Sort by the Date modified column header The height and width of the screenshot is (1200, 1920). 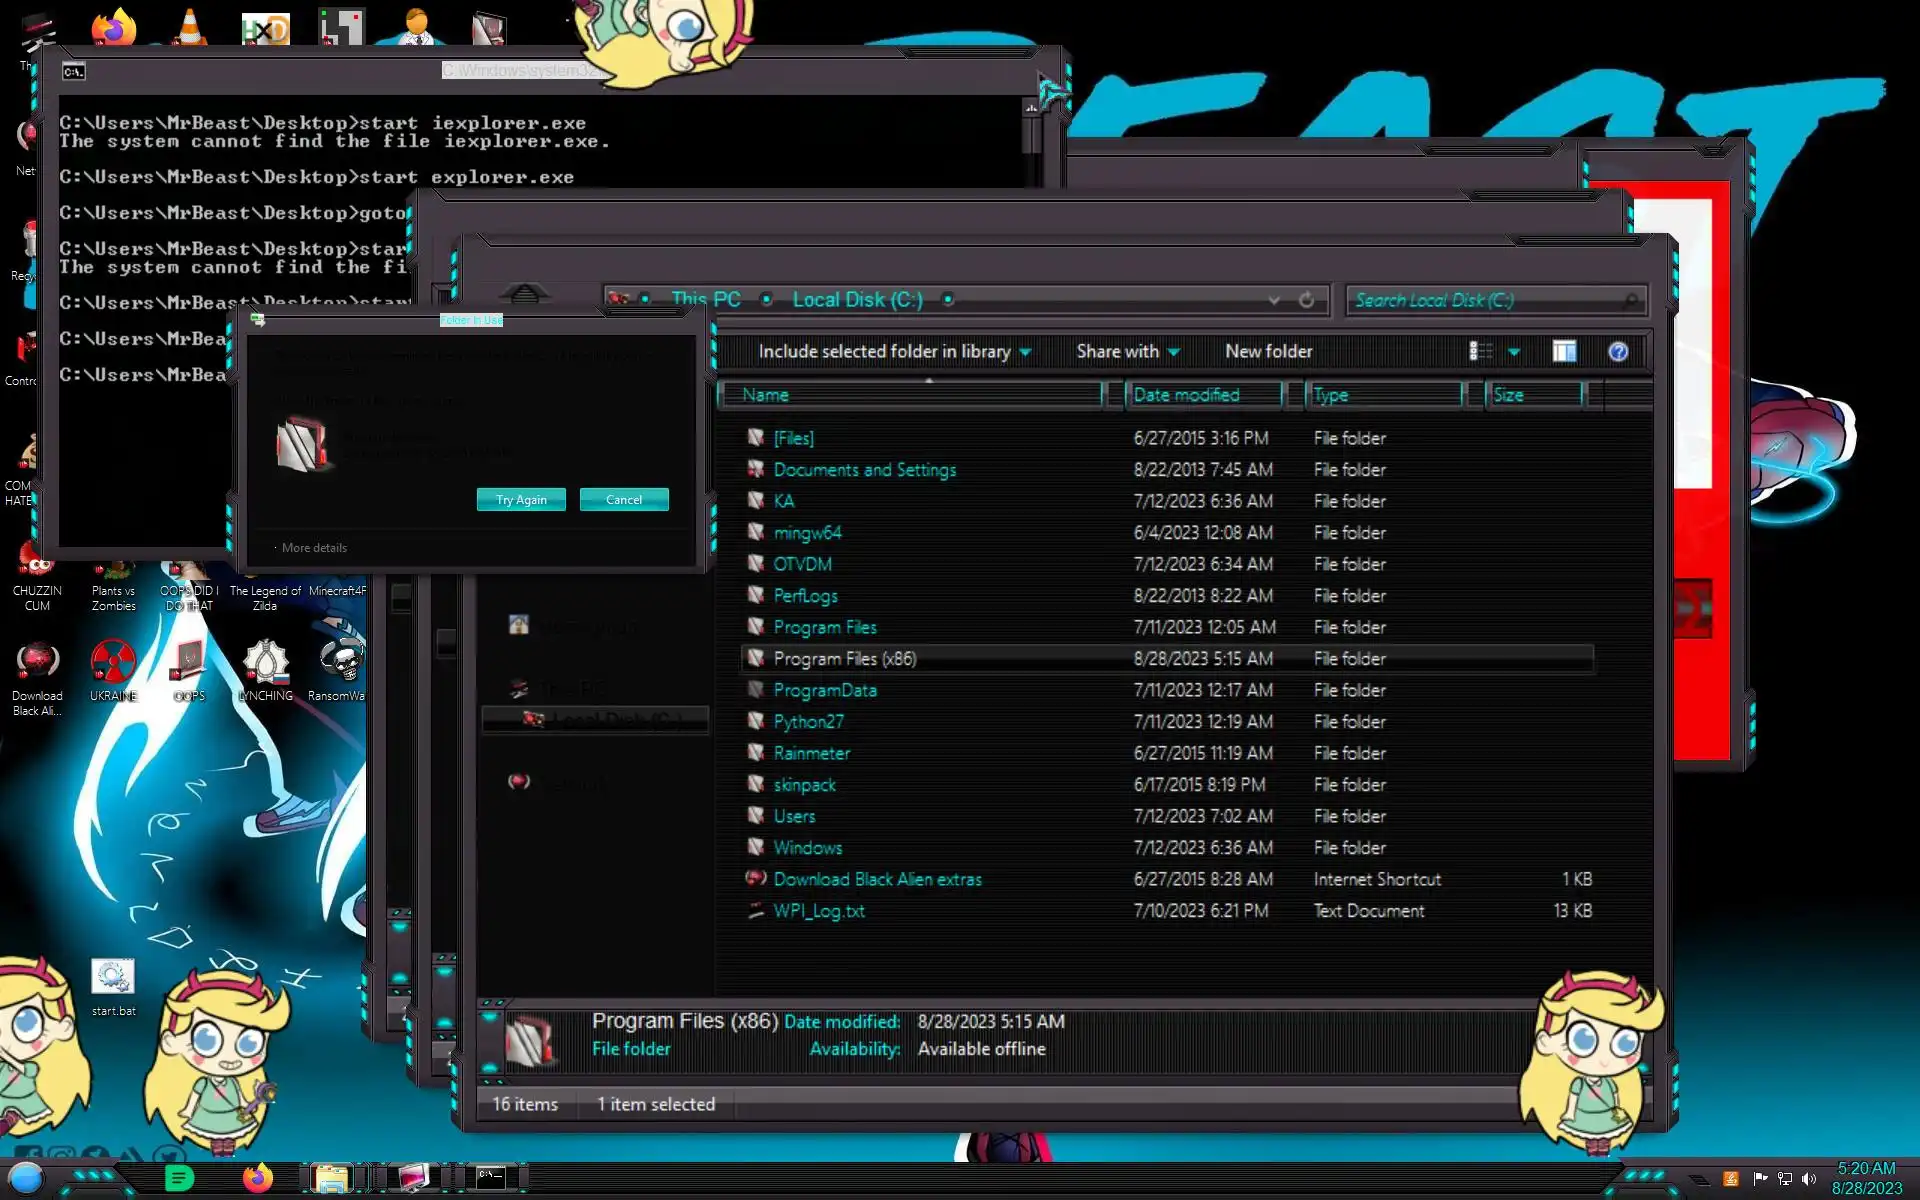(x=1186, y=395)
